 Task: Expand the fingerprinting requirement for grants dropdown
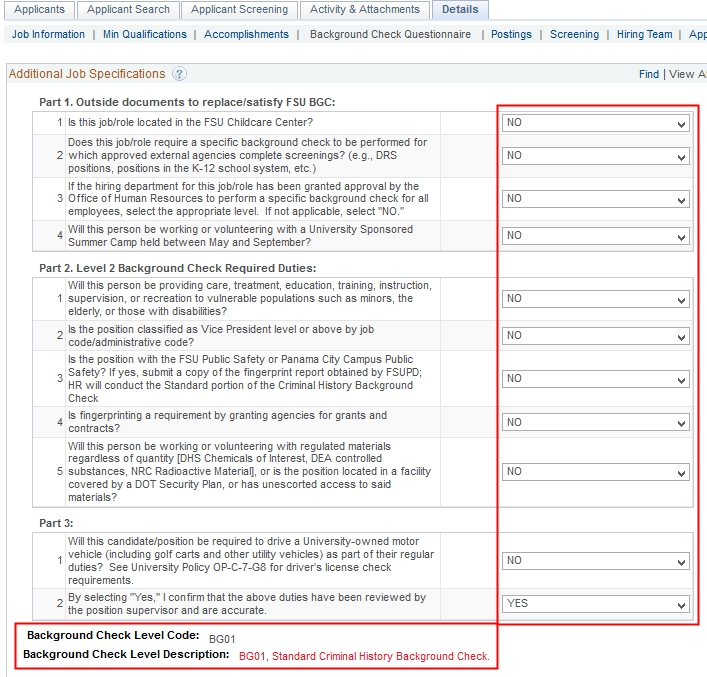[595, 423]
